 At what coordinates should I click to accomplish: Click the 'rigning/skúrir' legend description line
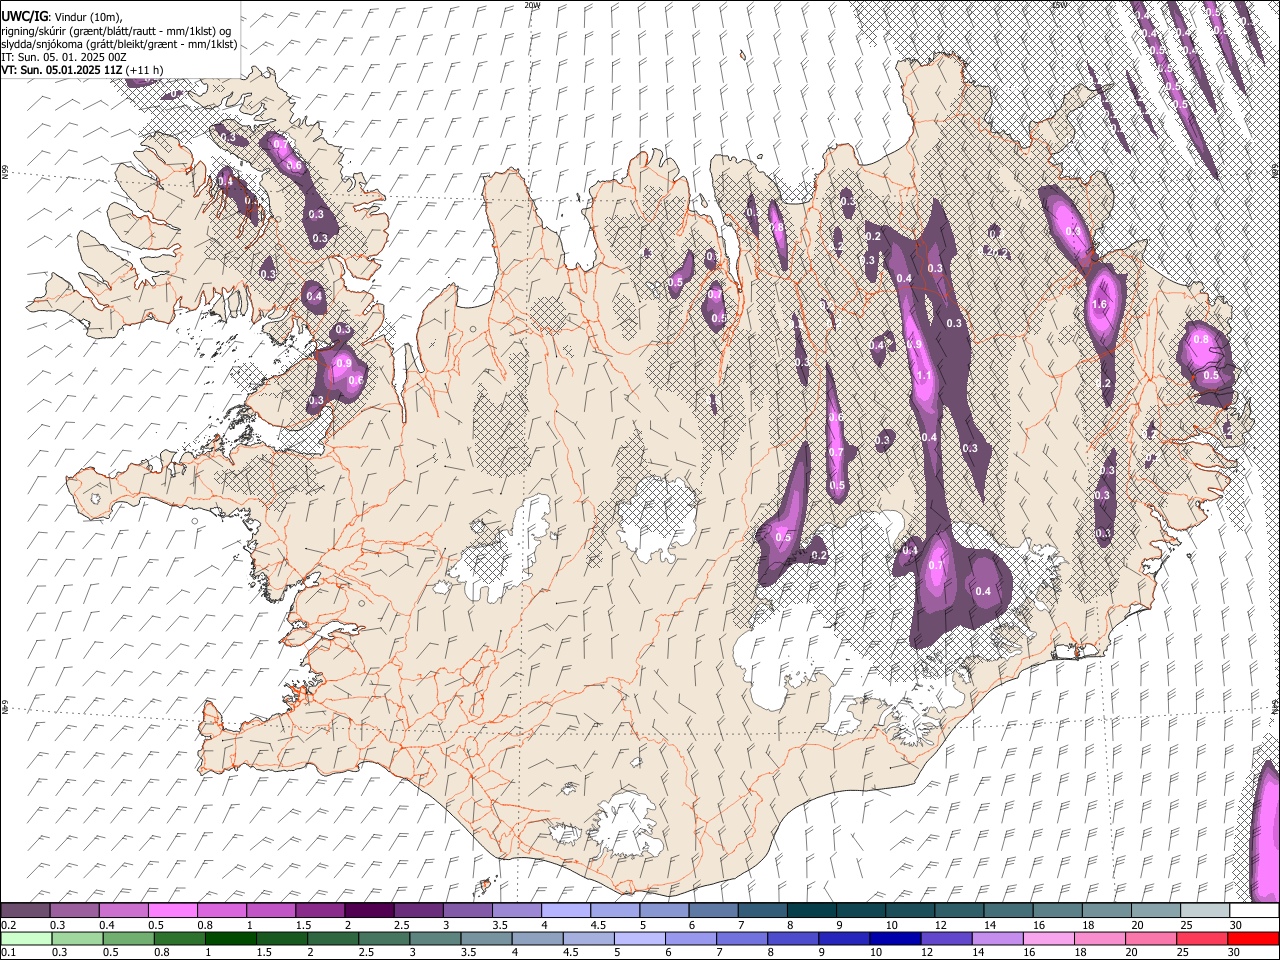click(118, 31)
